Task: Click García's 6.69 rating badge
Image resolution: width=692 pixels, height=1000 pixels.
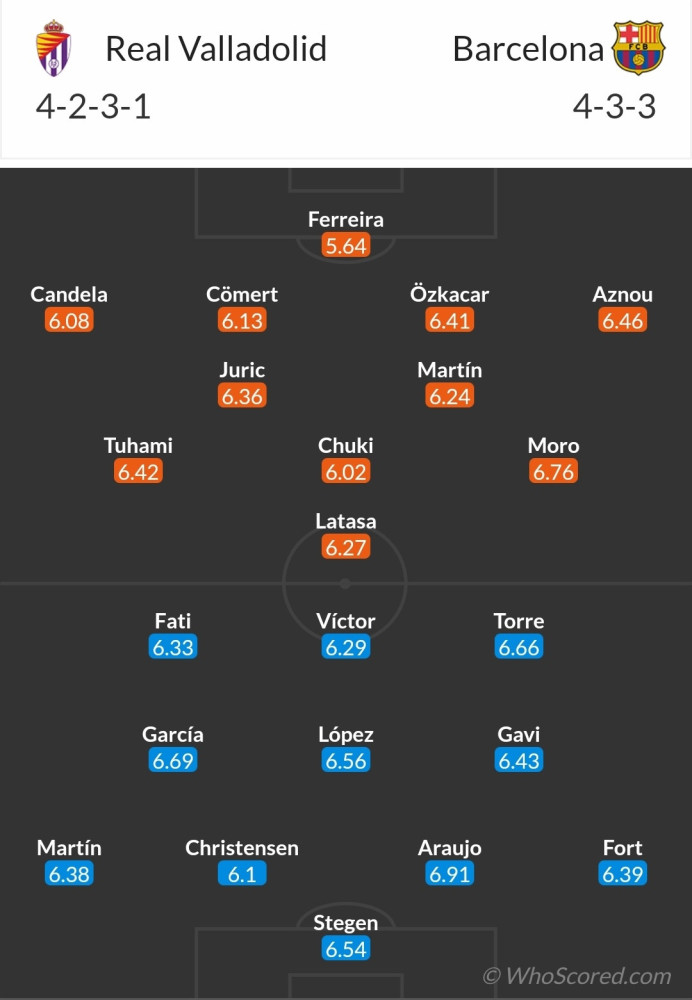Action: [173, 760]
